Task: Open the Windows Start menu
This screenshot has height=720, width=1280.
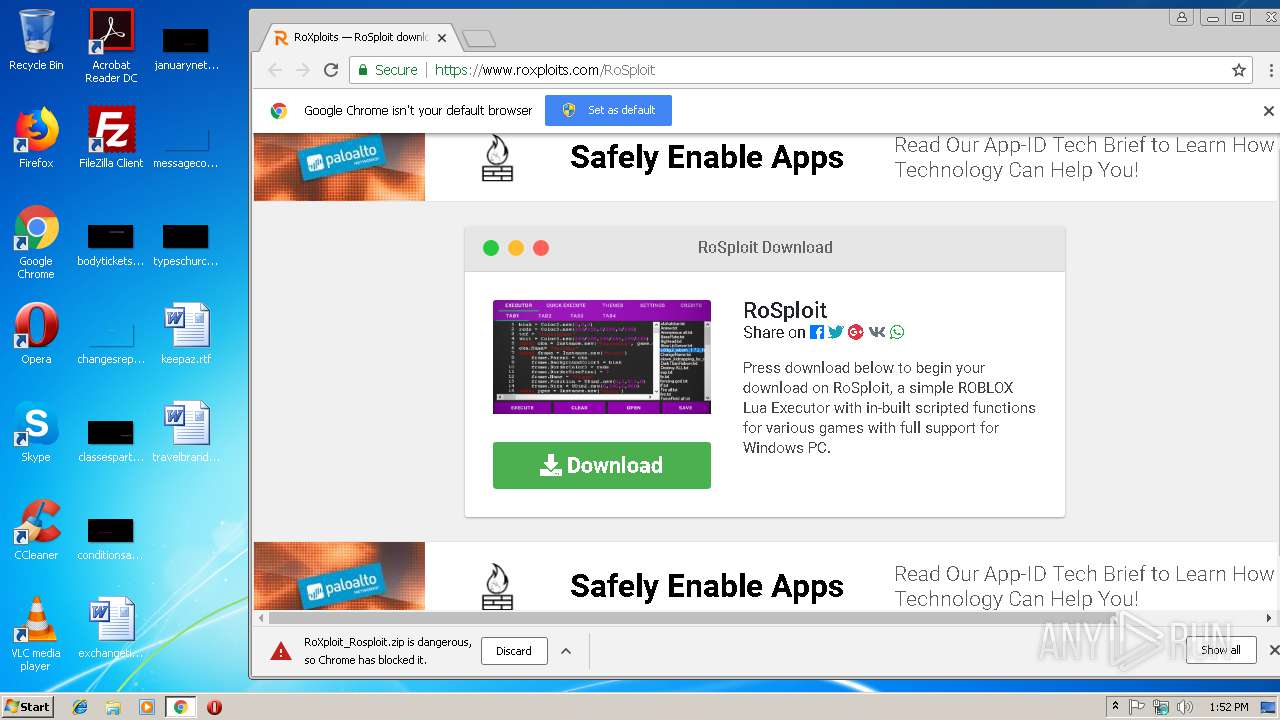Action: [27, 706]
